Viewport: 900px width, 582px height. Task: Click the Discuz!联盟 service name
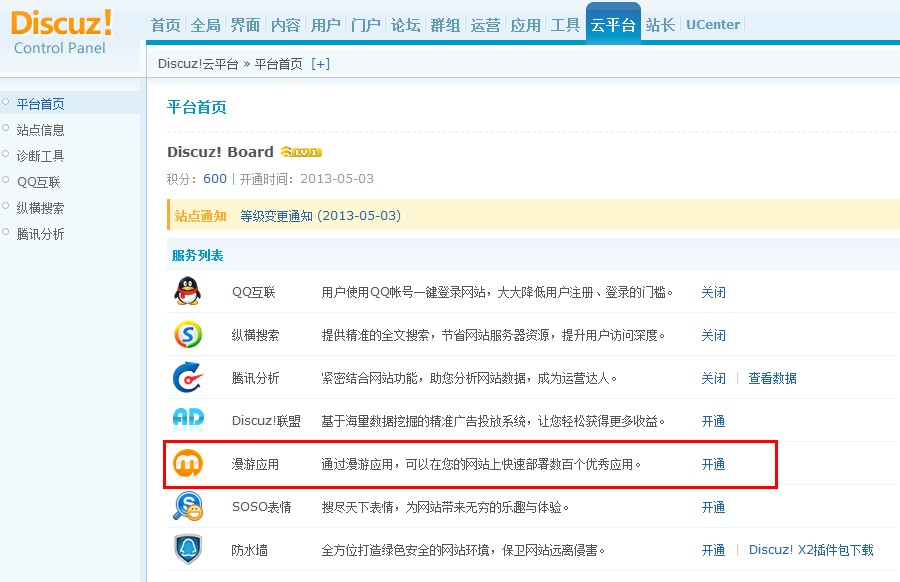pyautogui.click(x=266, y=421)
